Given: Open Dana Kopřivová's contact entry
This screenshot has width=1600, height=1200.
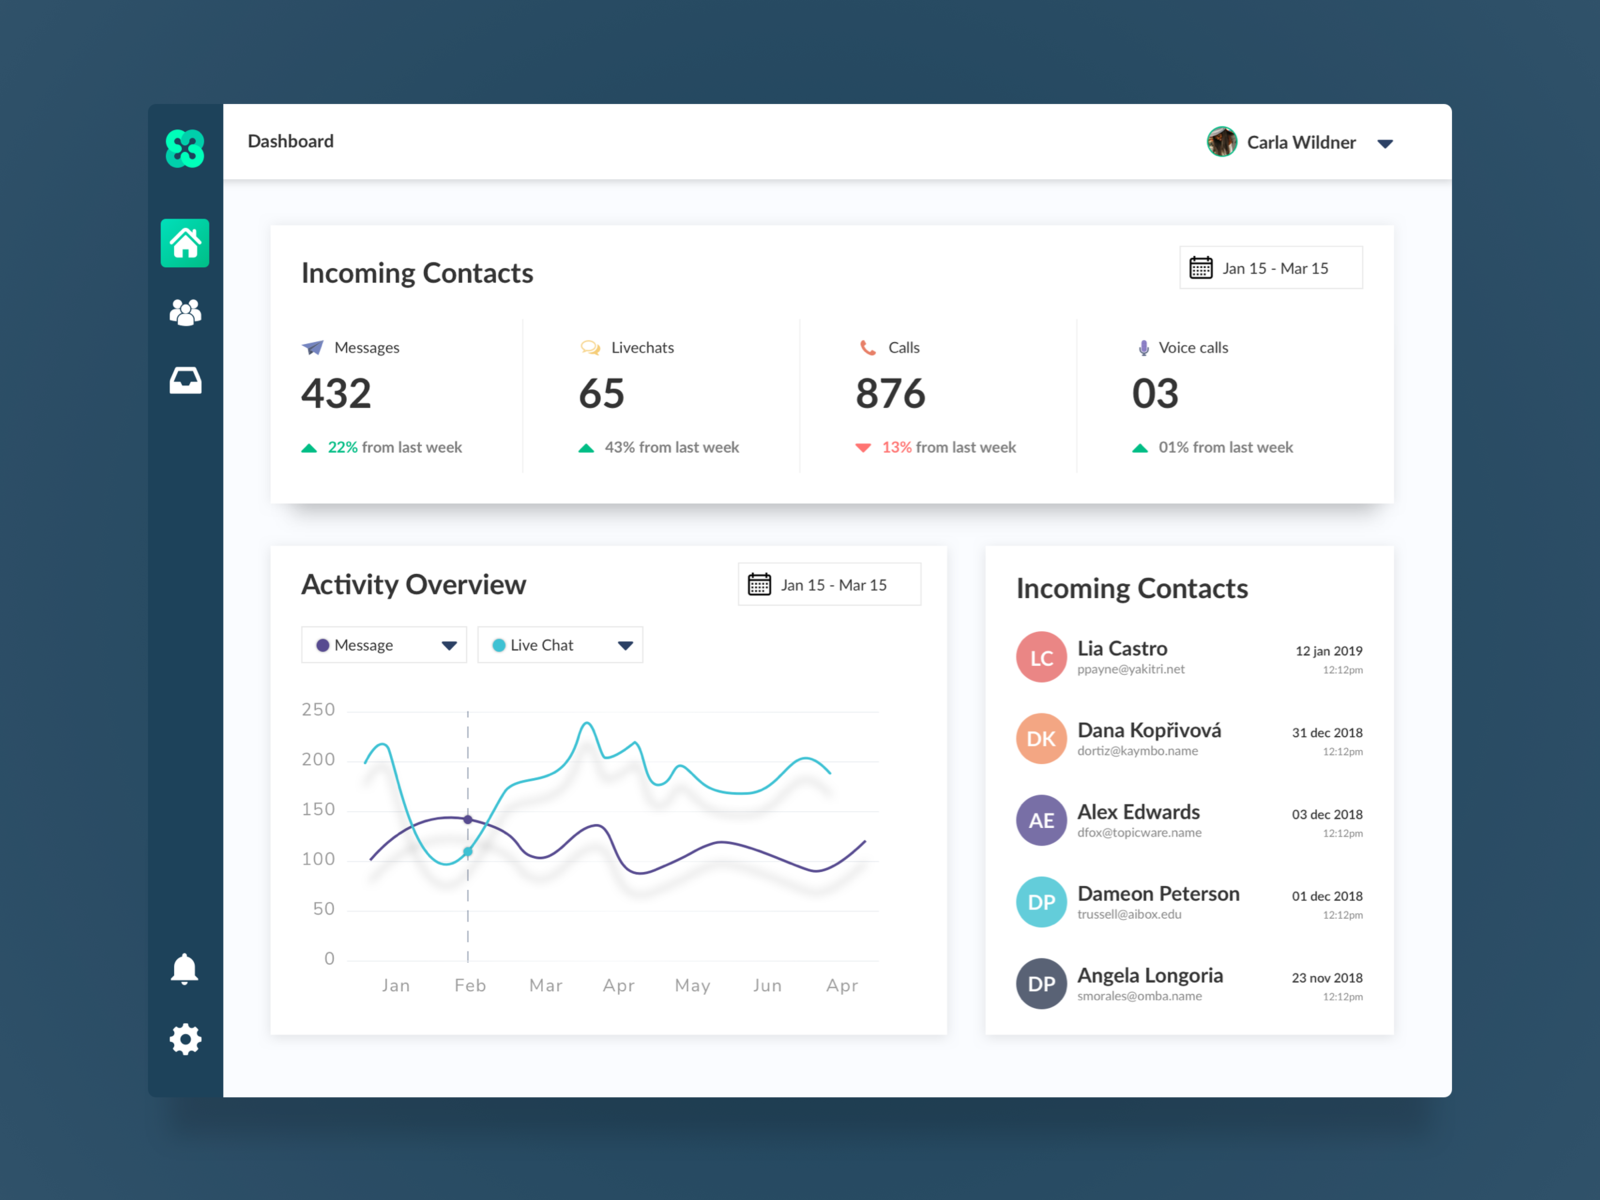Looking at the screenshot, I should coord(1190,739).
